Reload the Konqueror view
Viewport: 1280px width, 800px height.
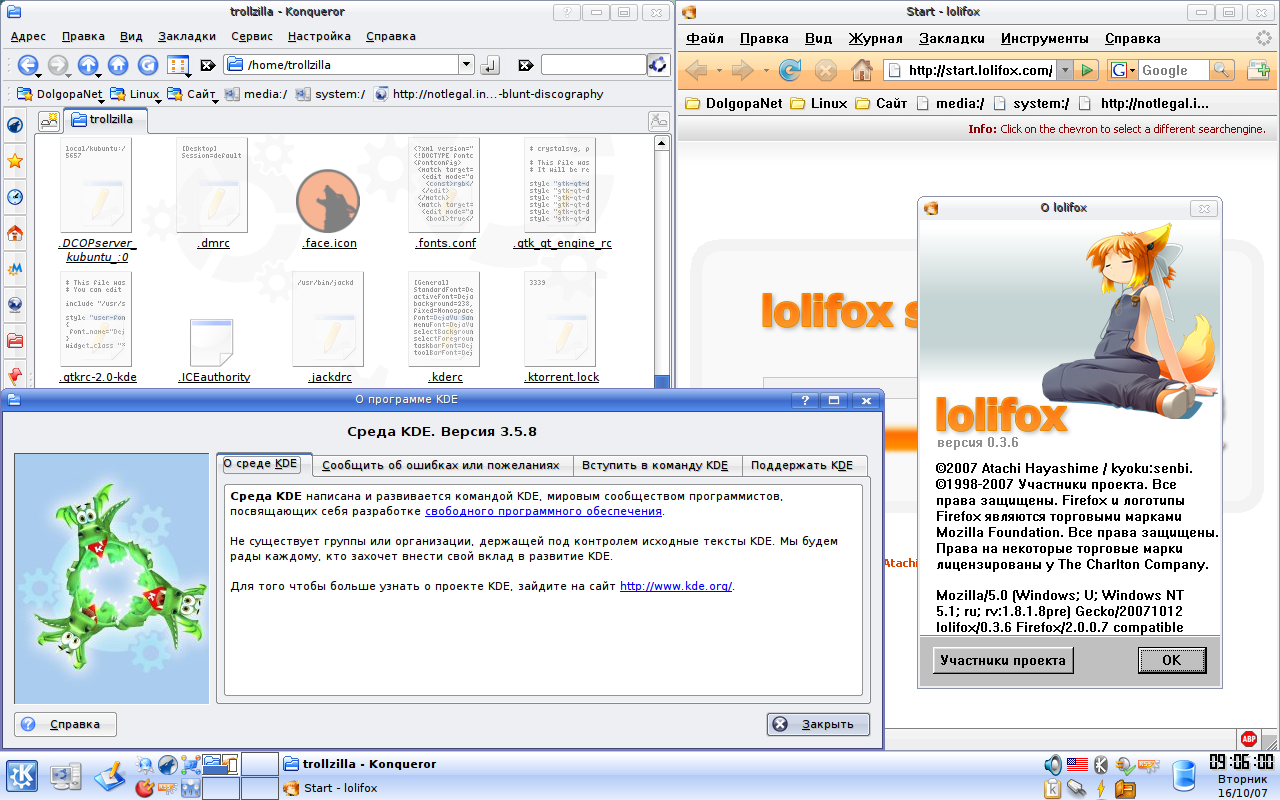click(148, 66)
